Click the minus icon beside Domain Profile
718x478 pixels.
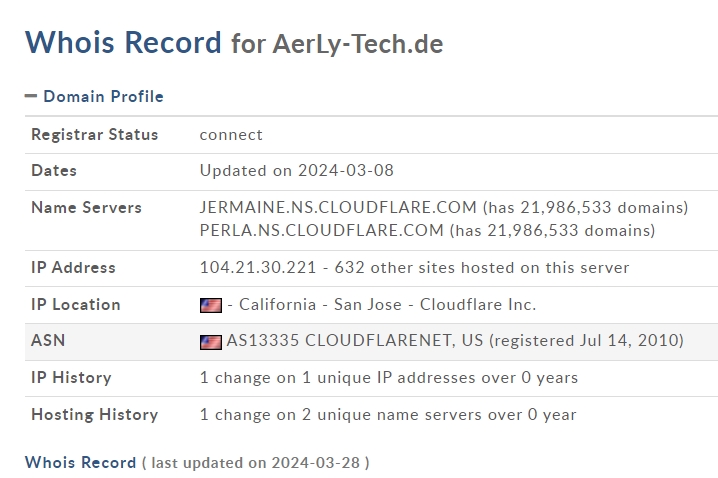31,96
